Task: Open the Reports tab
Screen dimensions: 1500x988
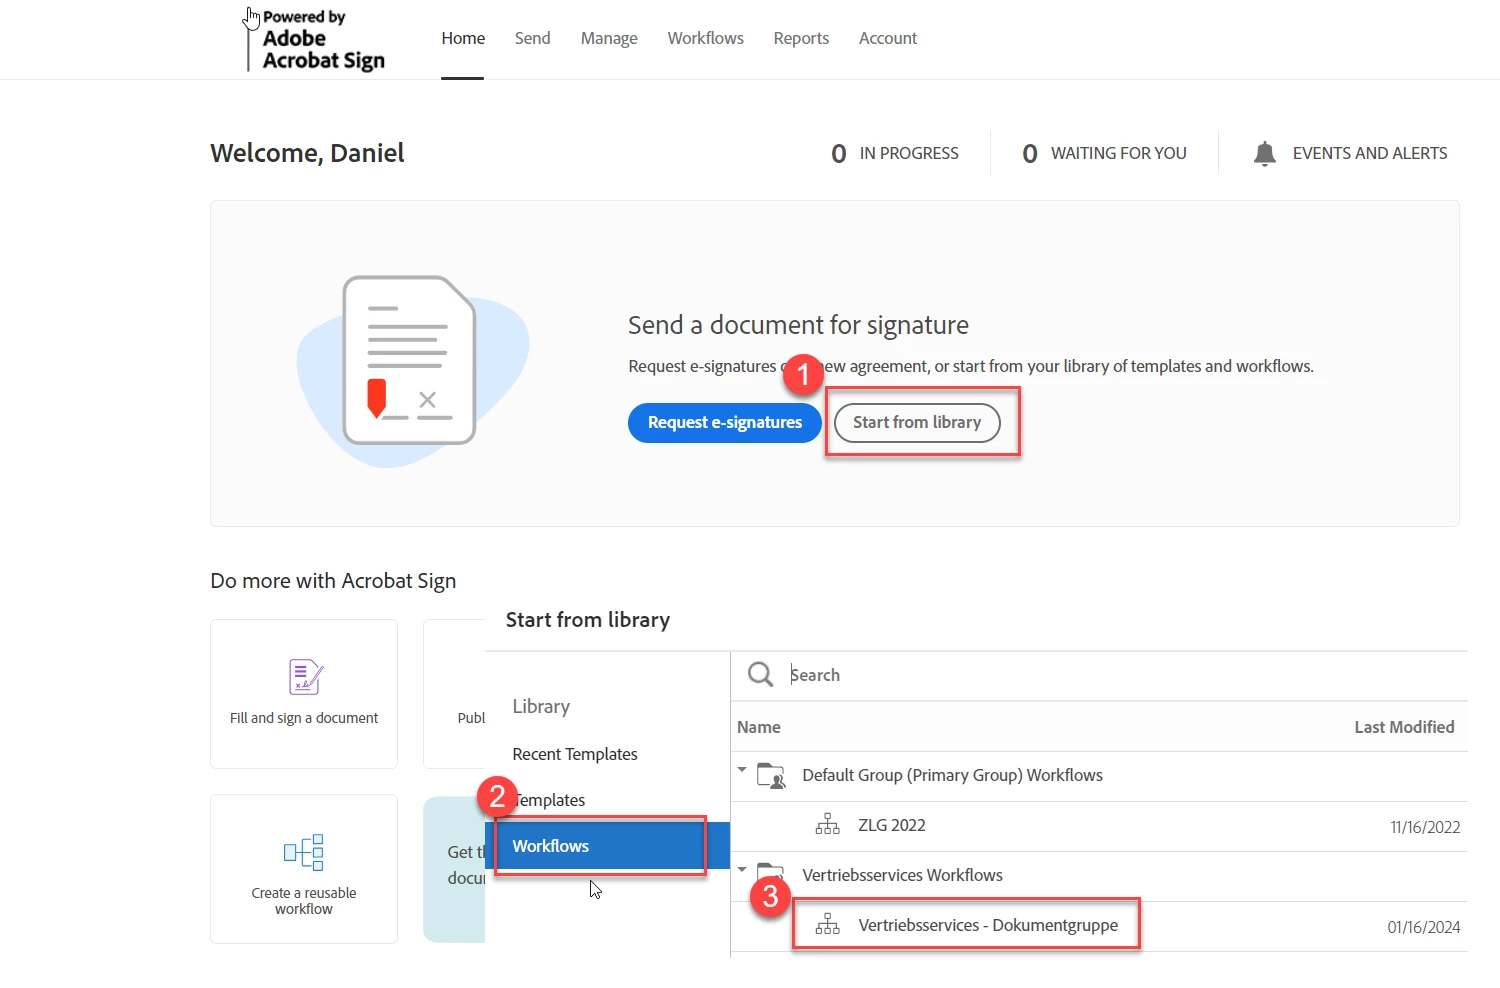Action: click(x=801, y=38)
